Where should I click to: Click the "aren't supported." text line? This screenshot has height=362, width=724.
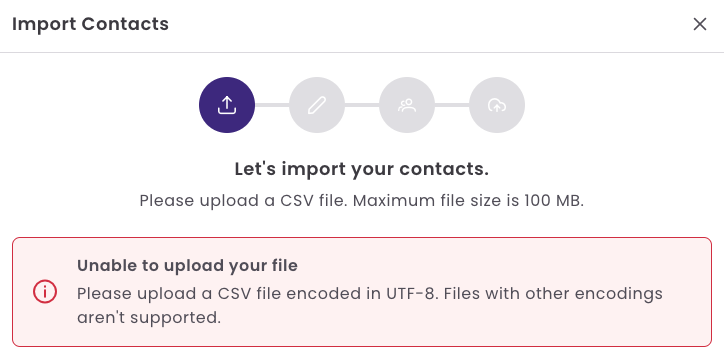[149, 318]
